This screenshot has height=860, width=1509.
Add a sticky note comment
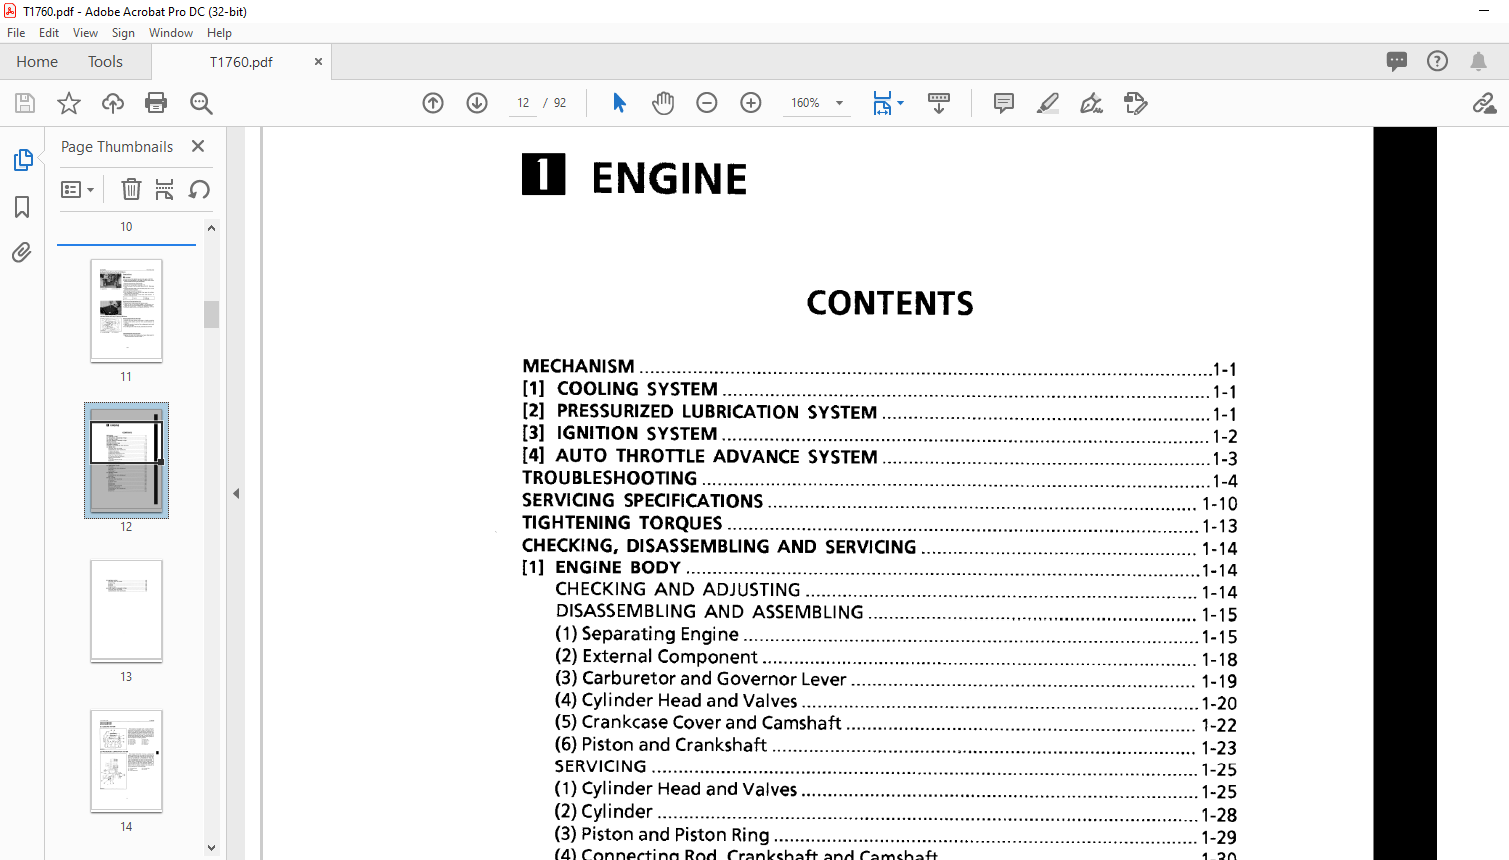point(1004,103)
